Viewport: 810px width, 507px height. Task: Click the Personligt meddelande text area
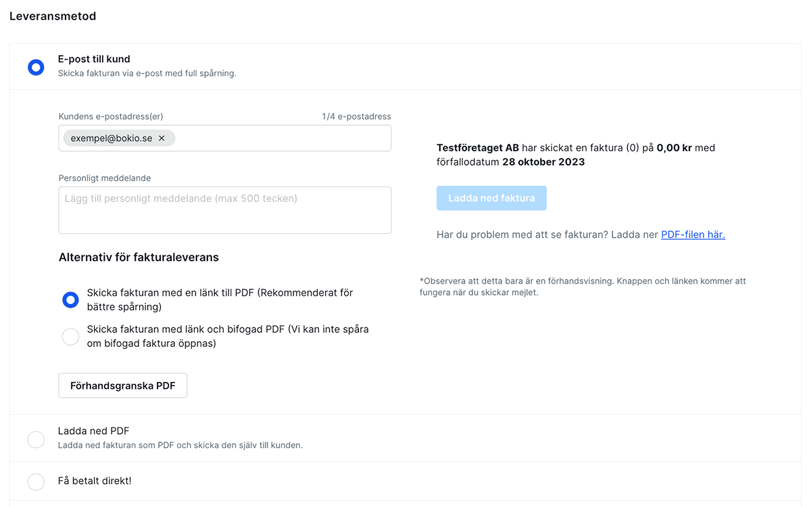click(225, 210)
